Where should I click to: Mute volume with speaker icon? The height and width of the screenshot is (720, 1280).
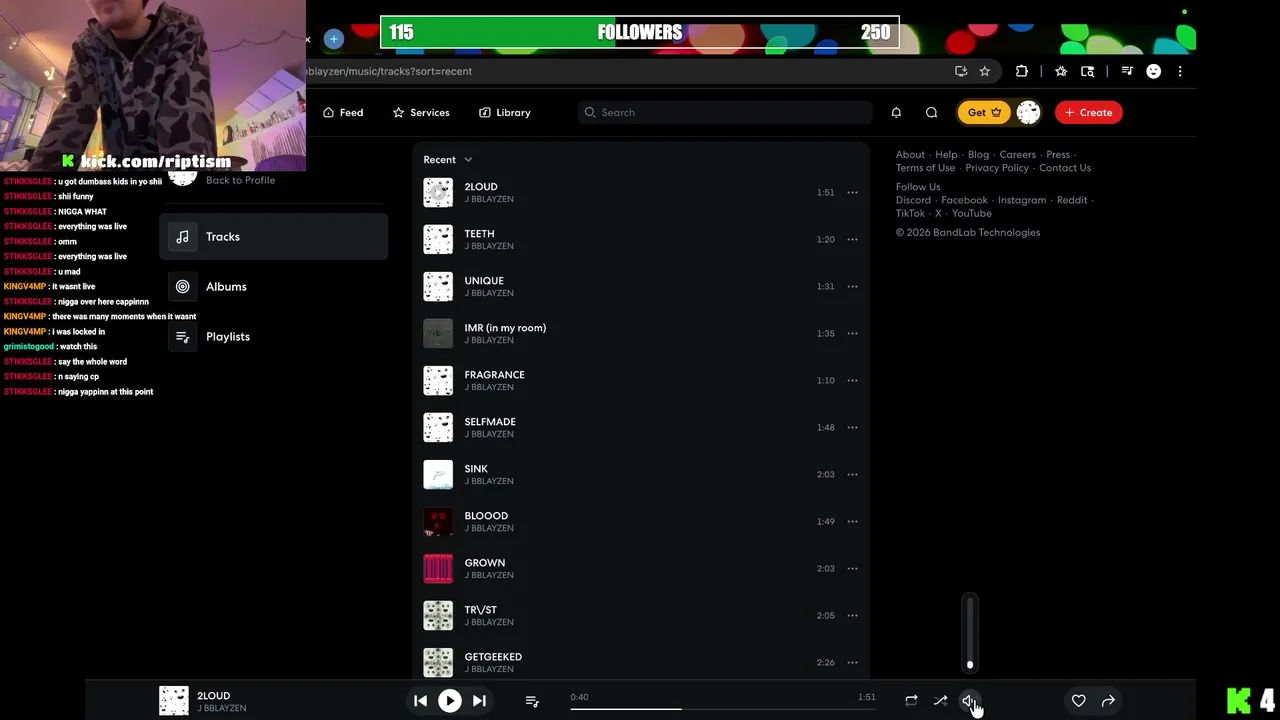(x=969, y=701)
